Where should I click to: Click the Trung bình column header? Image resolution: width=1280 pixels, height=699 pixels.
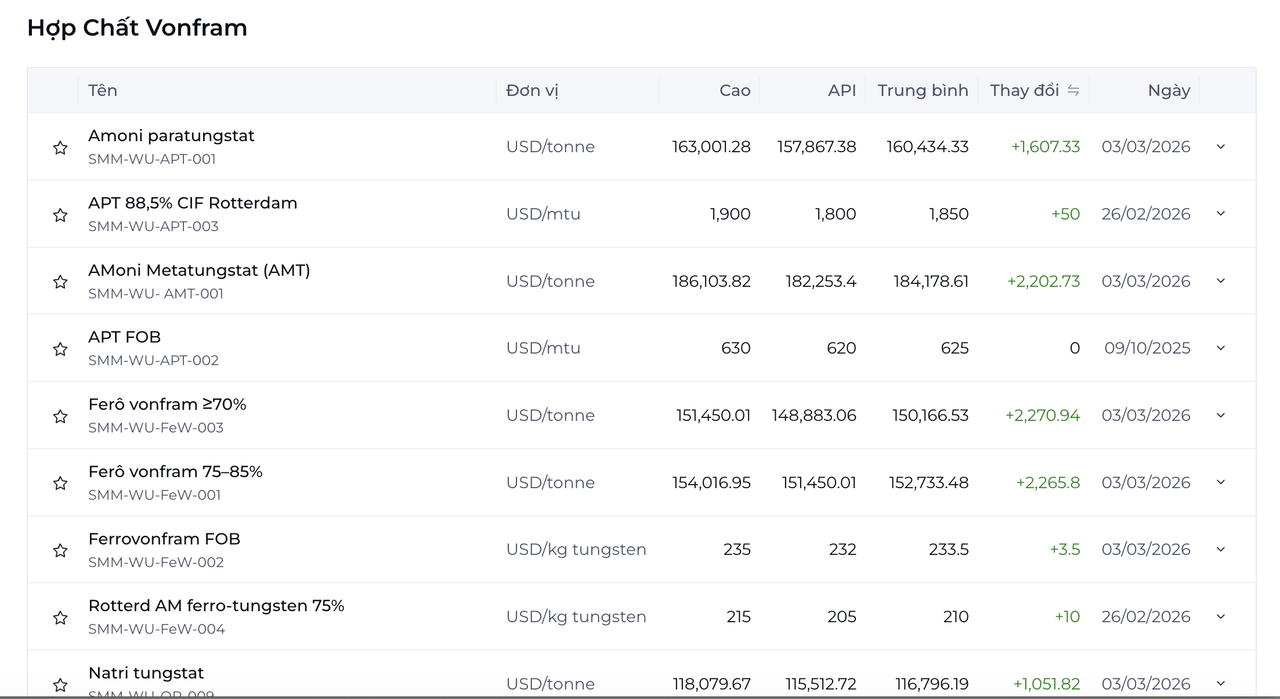(x=923, y=90)
